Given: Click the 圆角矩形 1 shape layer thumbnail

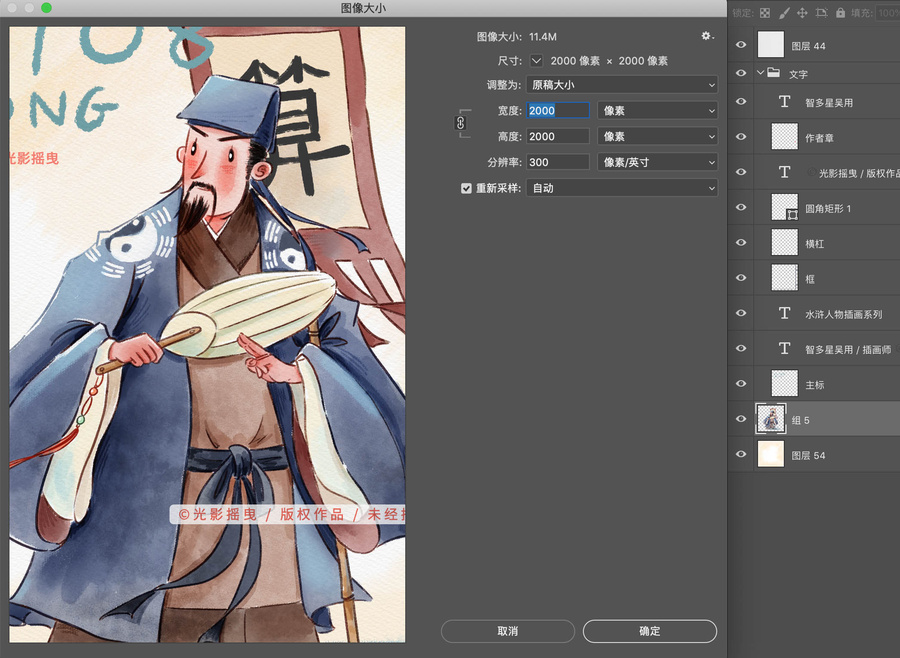Looking at the screenshot, I should [x=784, y=207].
